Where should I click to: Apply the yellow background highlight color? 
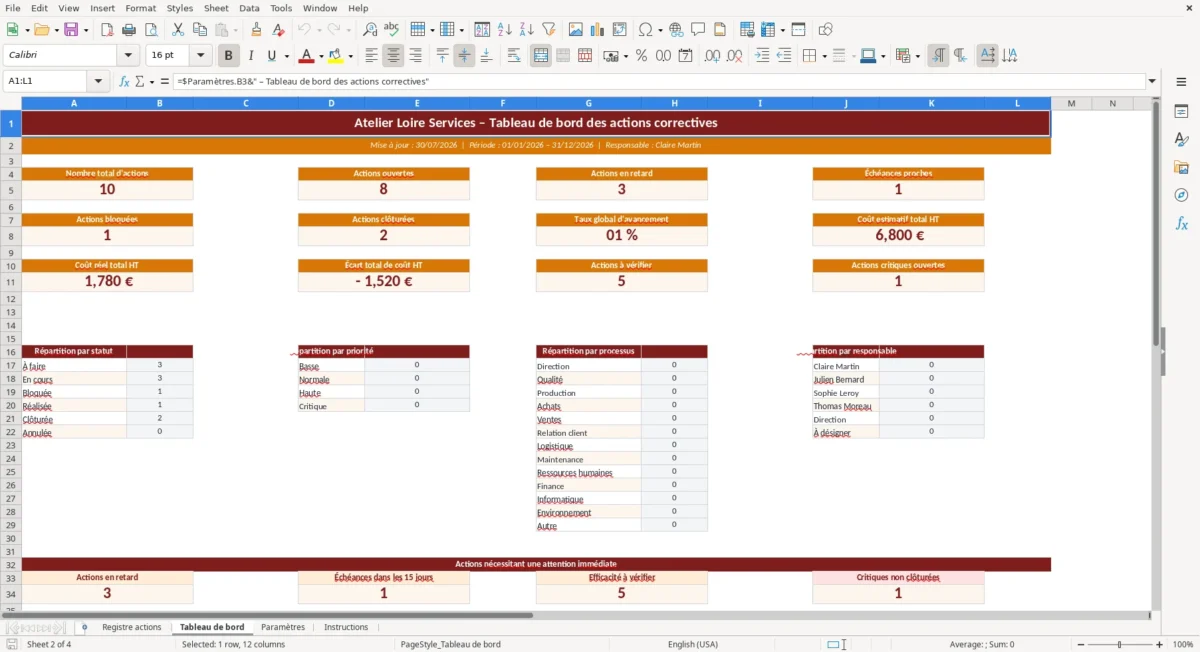pos(336,56)
